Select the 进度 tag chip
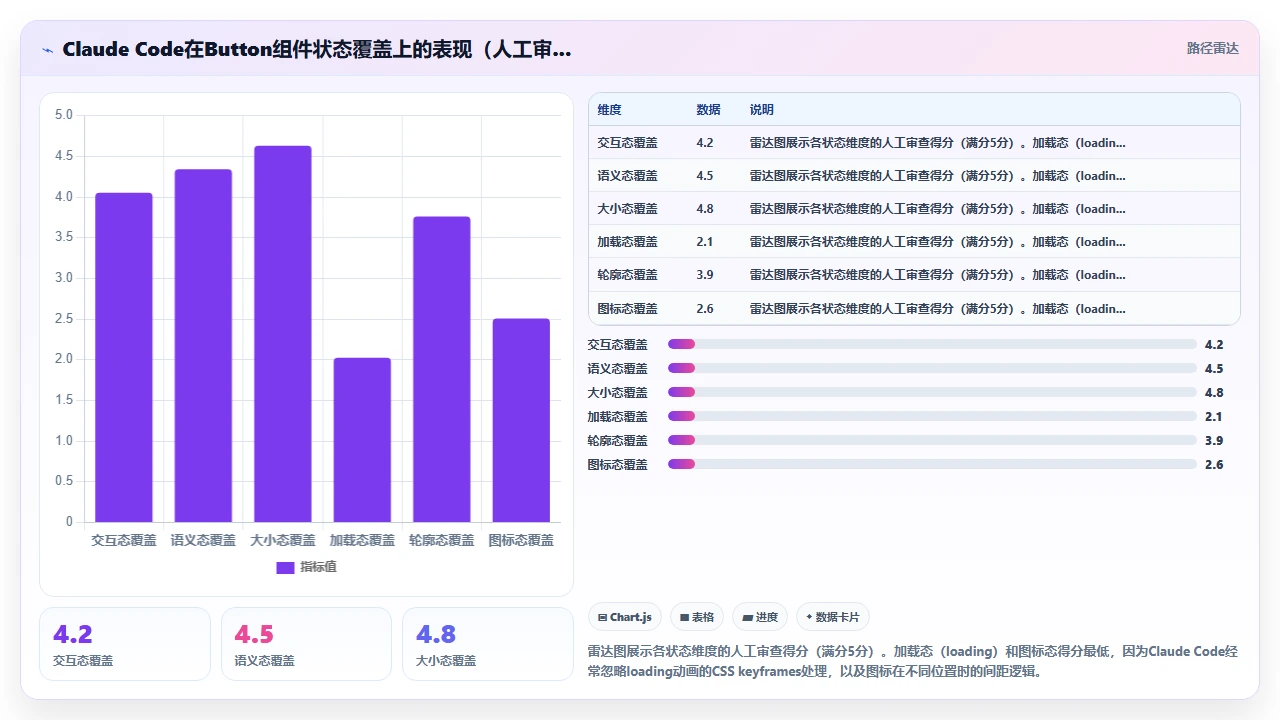 click(760, 617)
